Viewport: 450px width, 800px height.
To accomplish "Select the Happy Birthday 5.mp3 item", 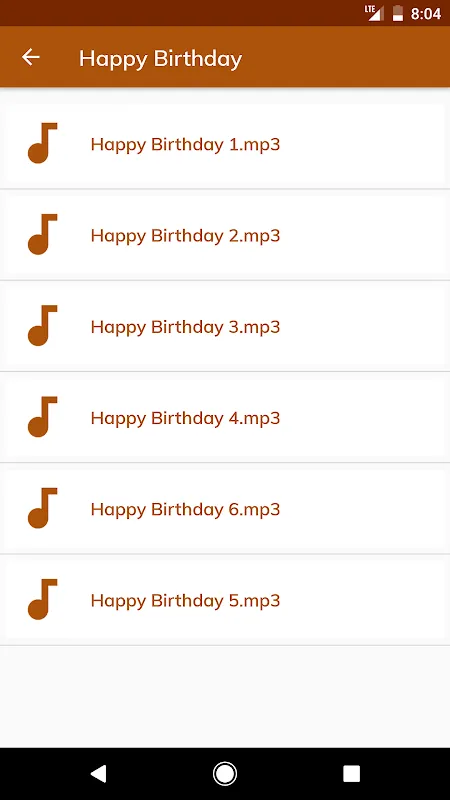I will [x=225, y=601].
